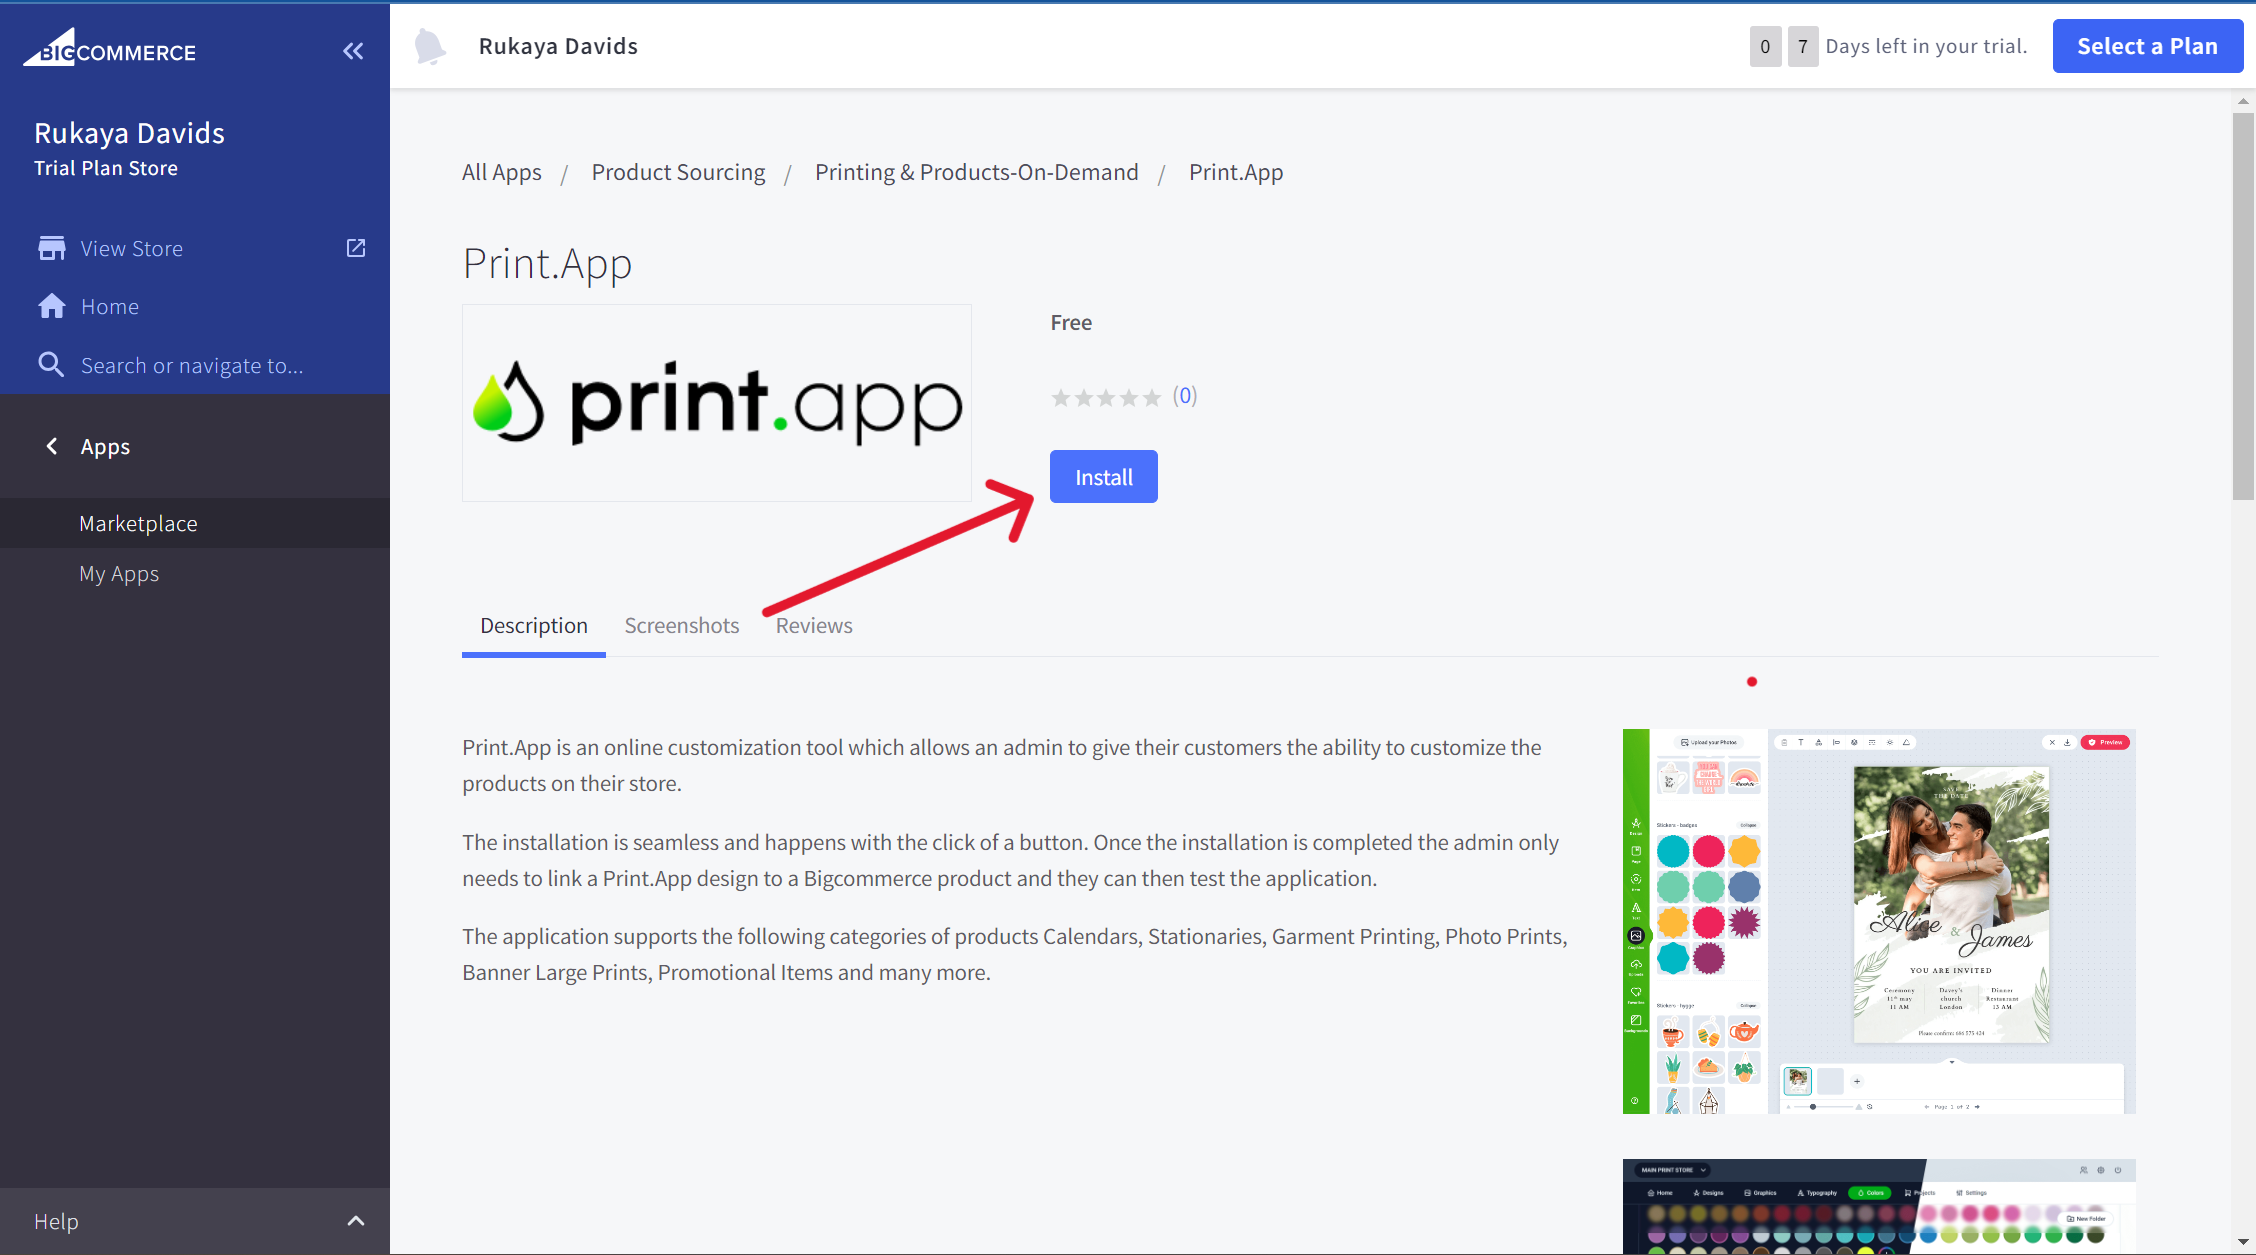
Task: Click the search magnifier icon
Action: pos(51,365)
